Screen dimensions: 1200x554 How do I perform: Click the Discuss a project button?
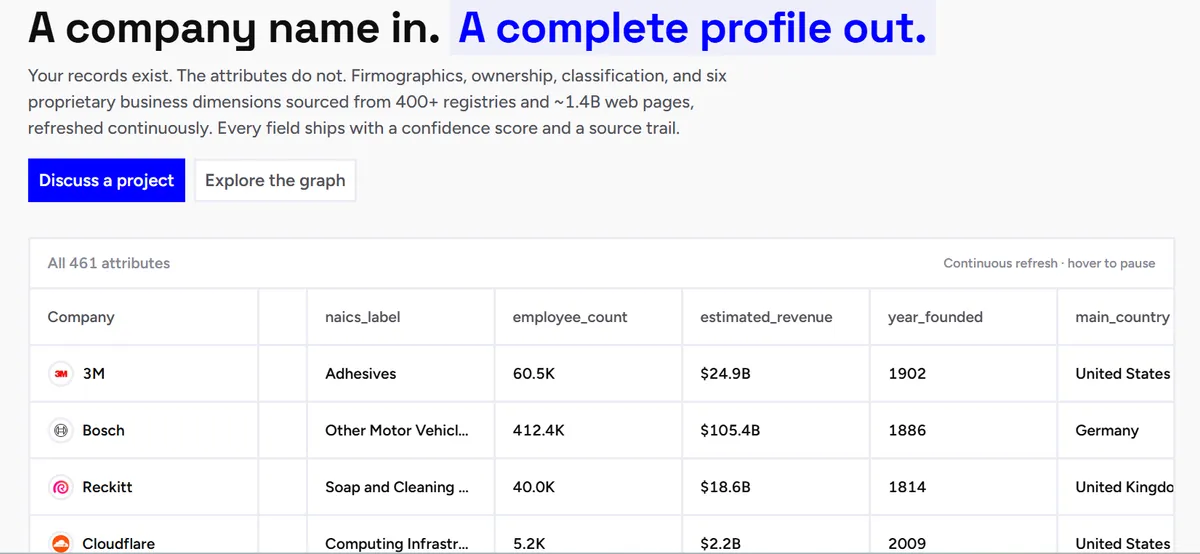pos(106,180)
